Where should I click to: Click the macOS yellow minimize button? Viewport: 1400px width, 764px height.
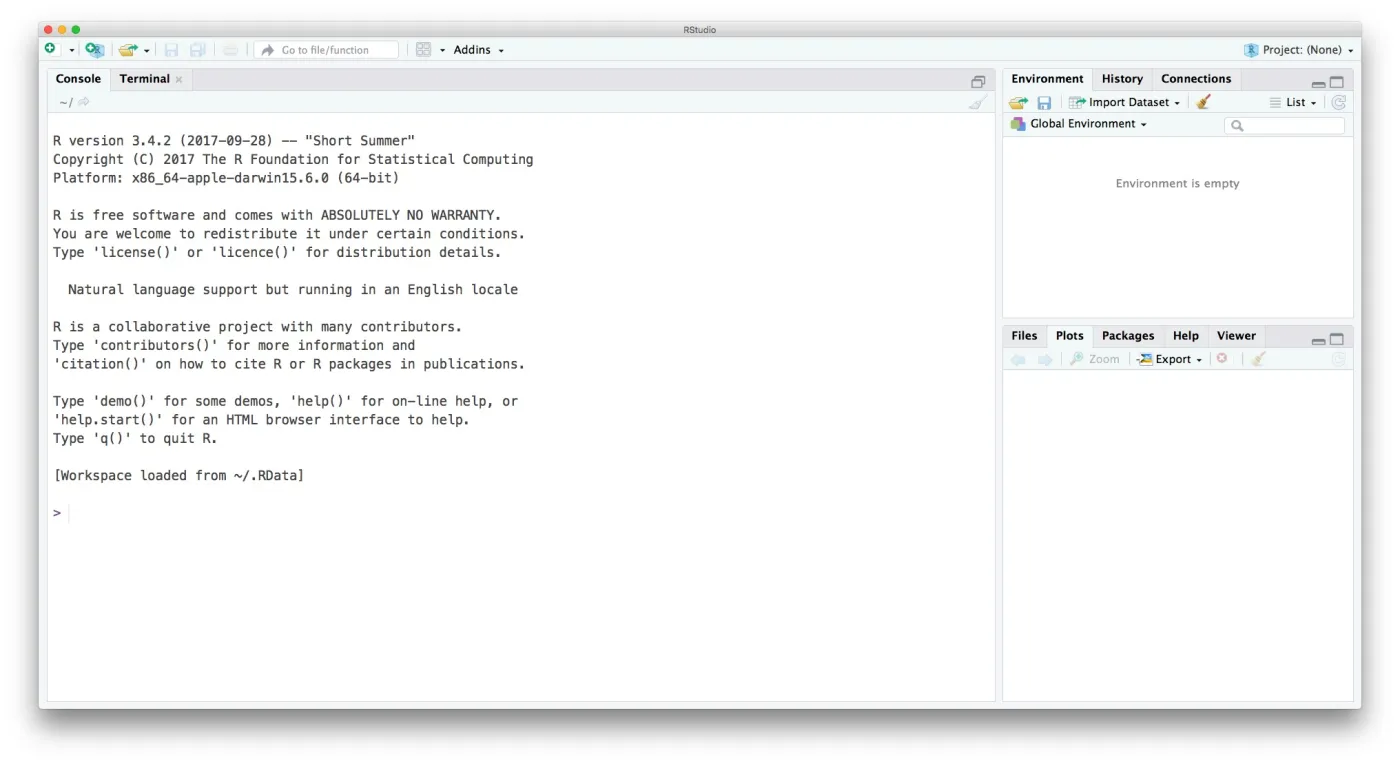pyautogui.click(x=62, y=30)
